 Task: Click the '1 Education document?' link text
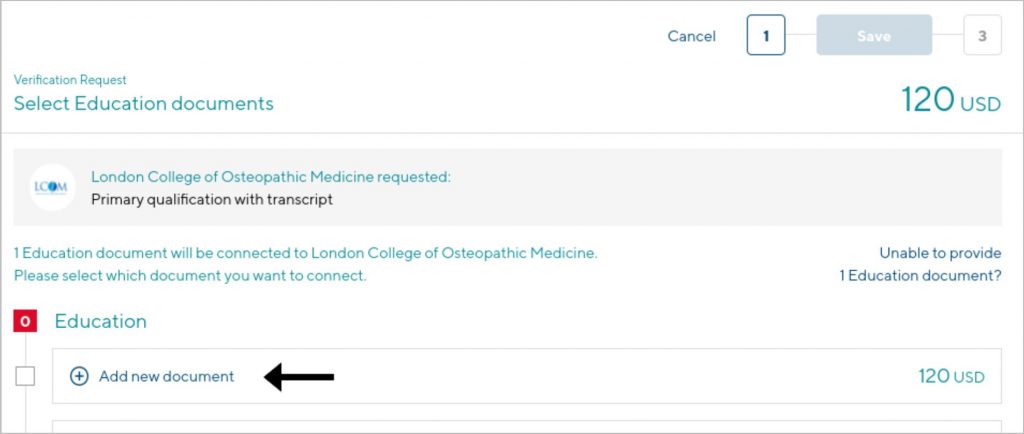tap(920, 276)
